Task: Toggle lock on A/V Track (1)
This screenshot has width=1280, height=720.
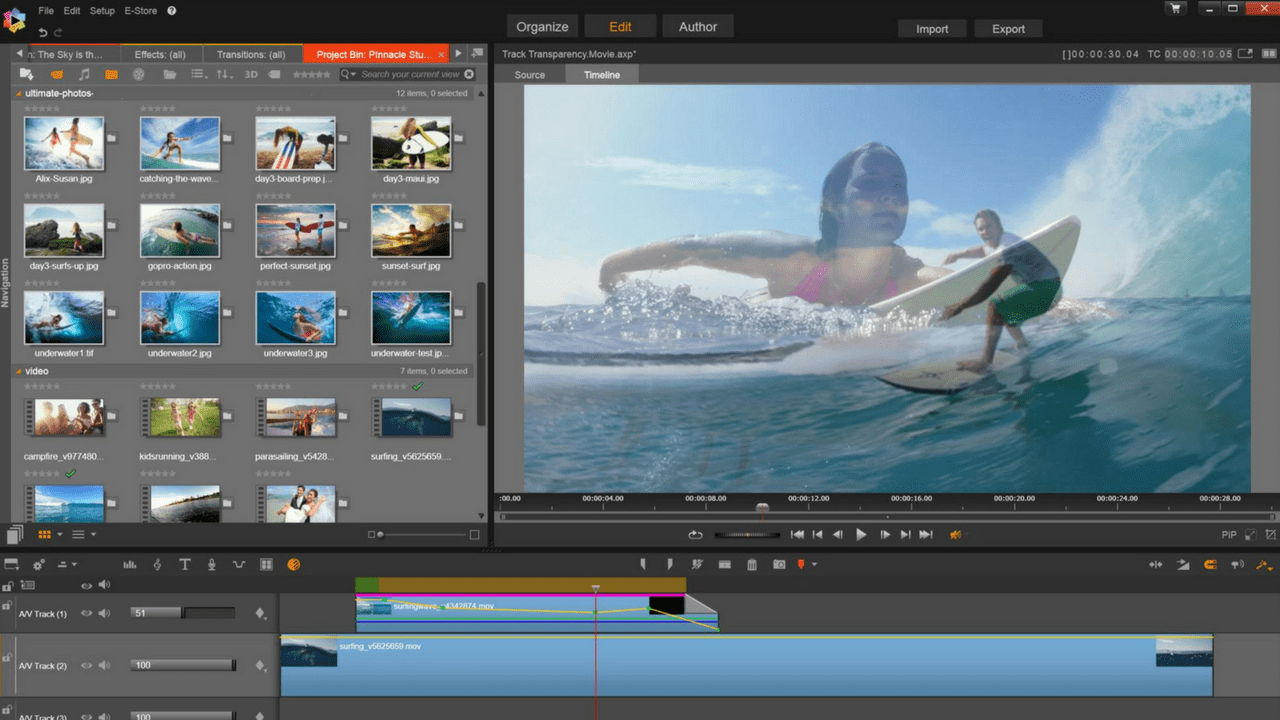Action: [7, 607]
